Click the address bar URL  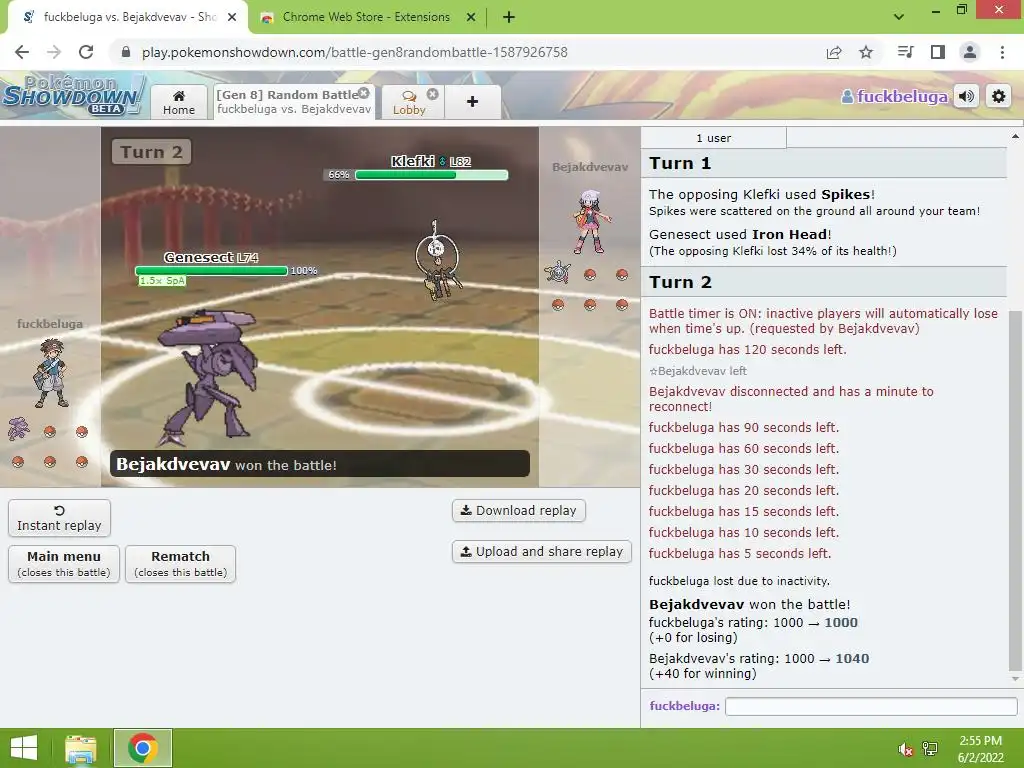[355, 52]
